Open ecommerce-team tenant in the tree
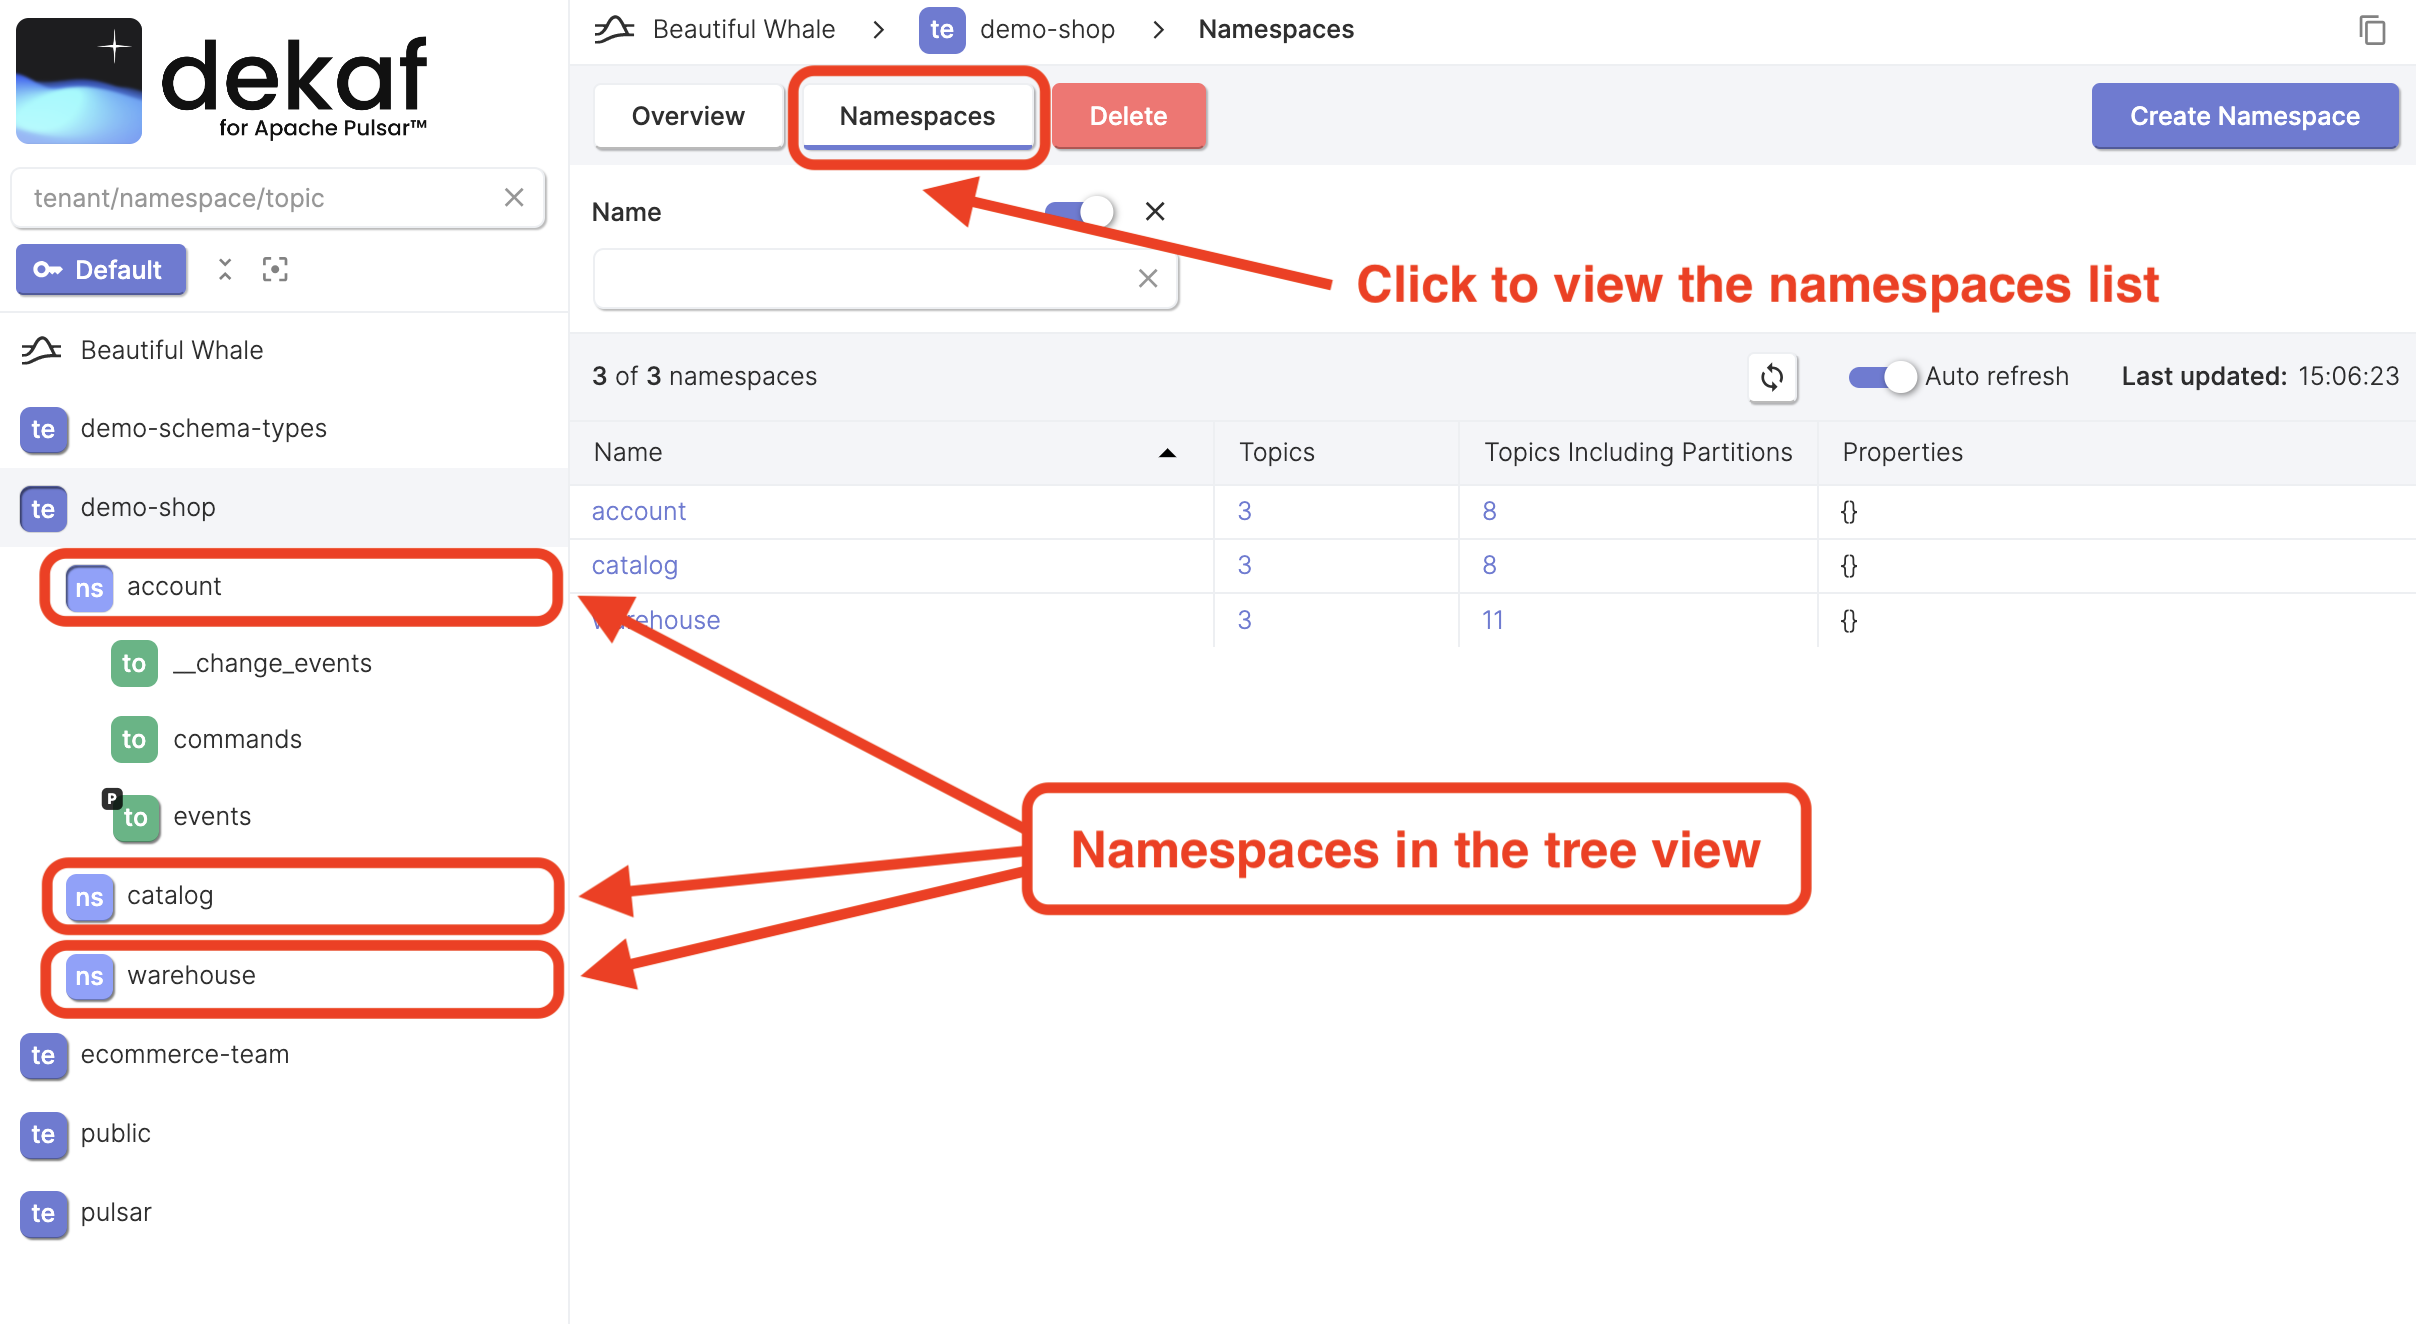 185,1054
